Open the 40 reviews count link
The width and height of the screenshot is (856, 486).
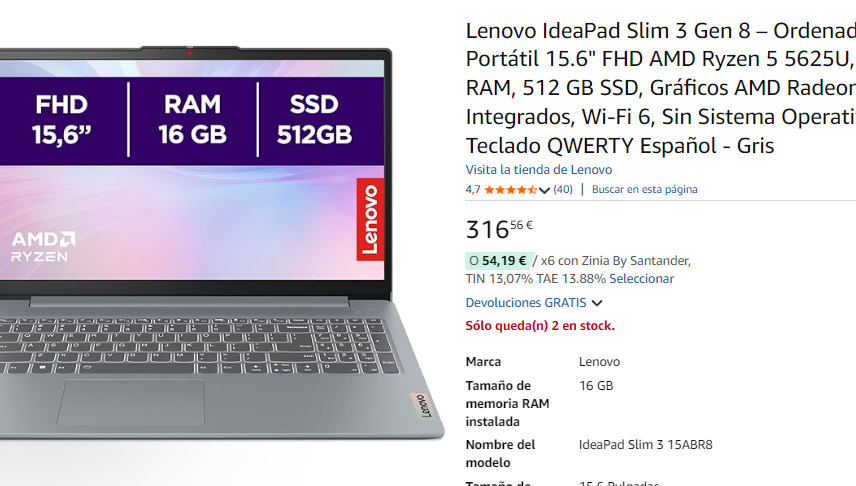pyautogui.click(x=563, y=189)
